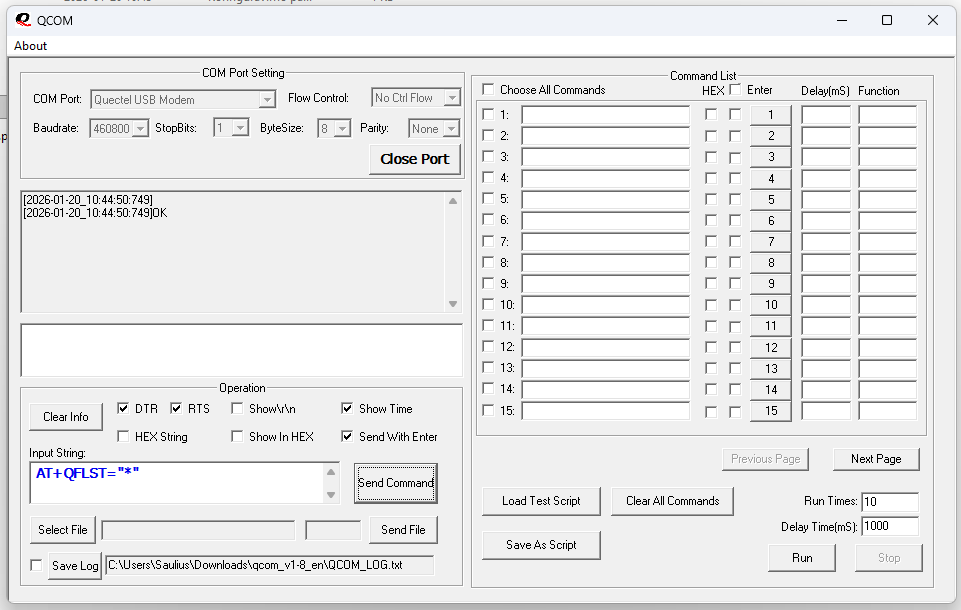Image resolution: width=961 pixels, height=610 pixels.
Task: Click the Close Port button
Action: click(x=414, y=159)
